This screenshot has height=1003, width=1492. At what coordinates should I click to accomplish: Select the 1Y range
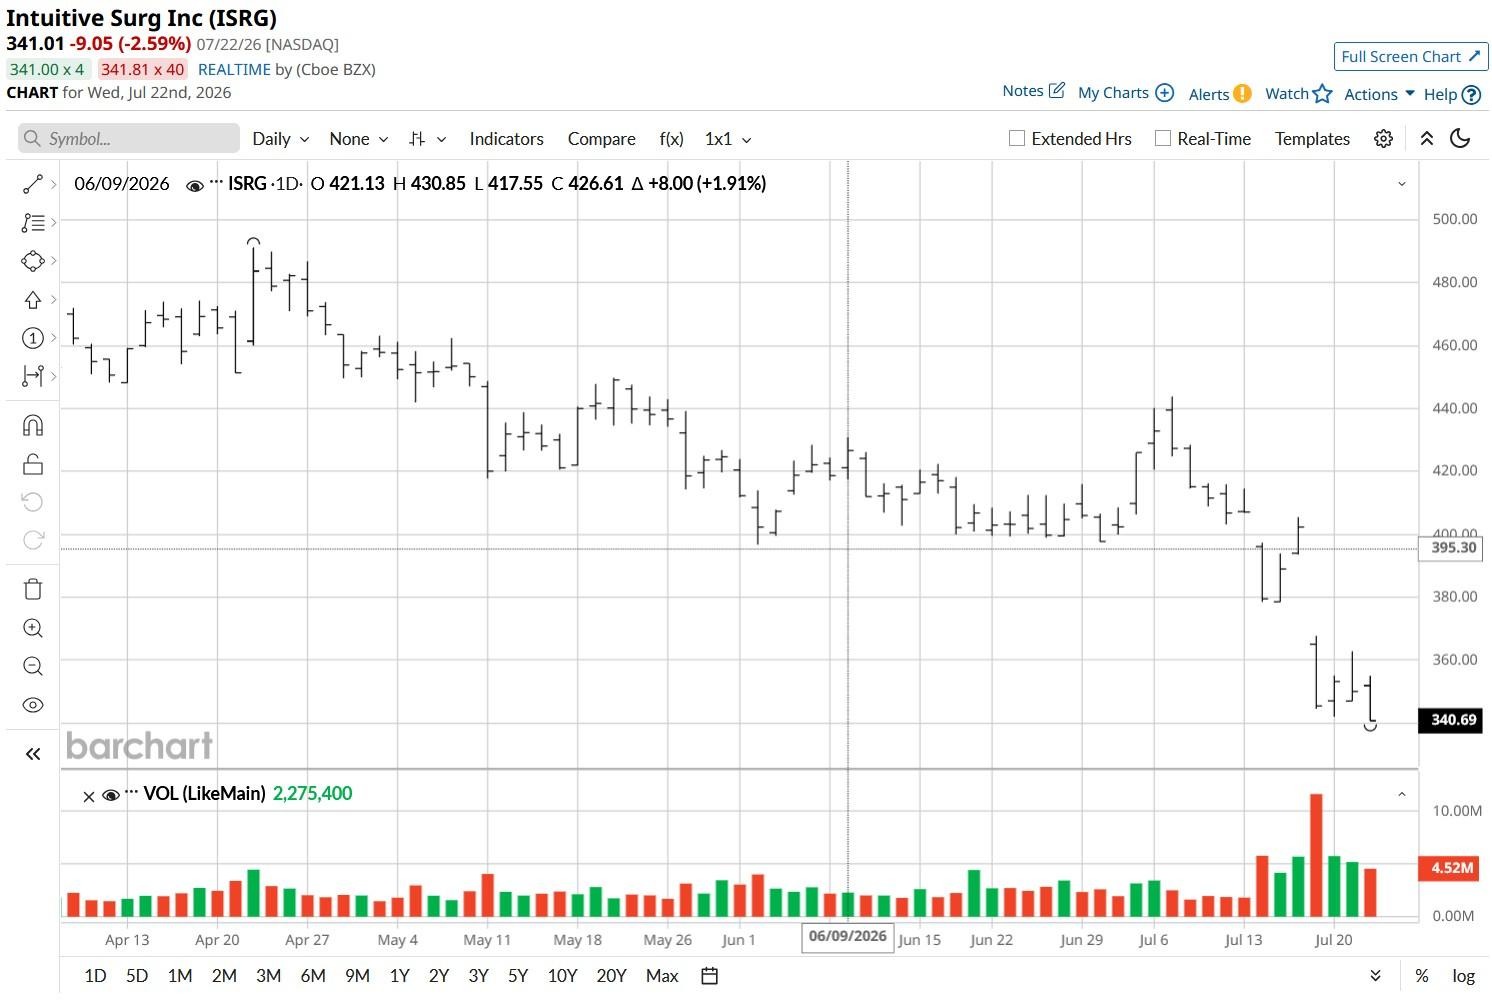[x=399, y=976]
